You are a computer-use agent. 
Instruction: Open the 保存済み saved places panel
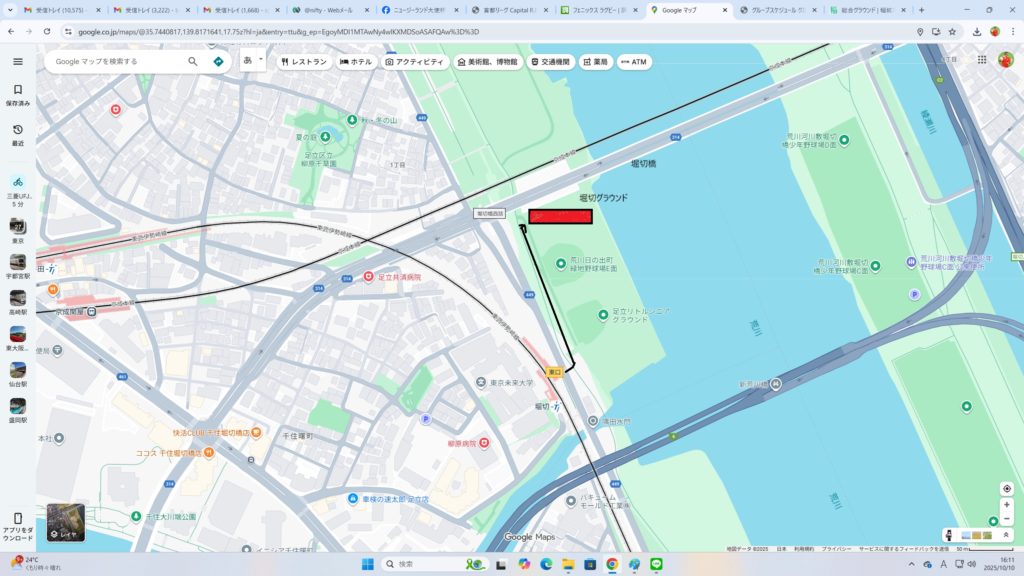pyautogui.click(x=17, y=94)
